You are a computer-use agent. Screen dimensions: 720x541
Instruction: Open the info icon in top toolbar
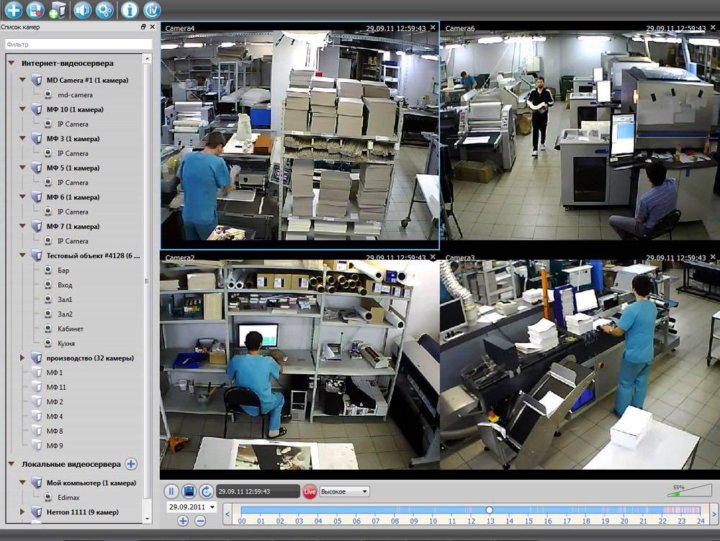(x=129, y=10)
